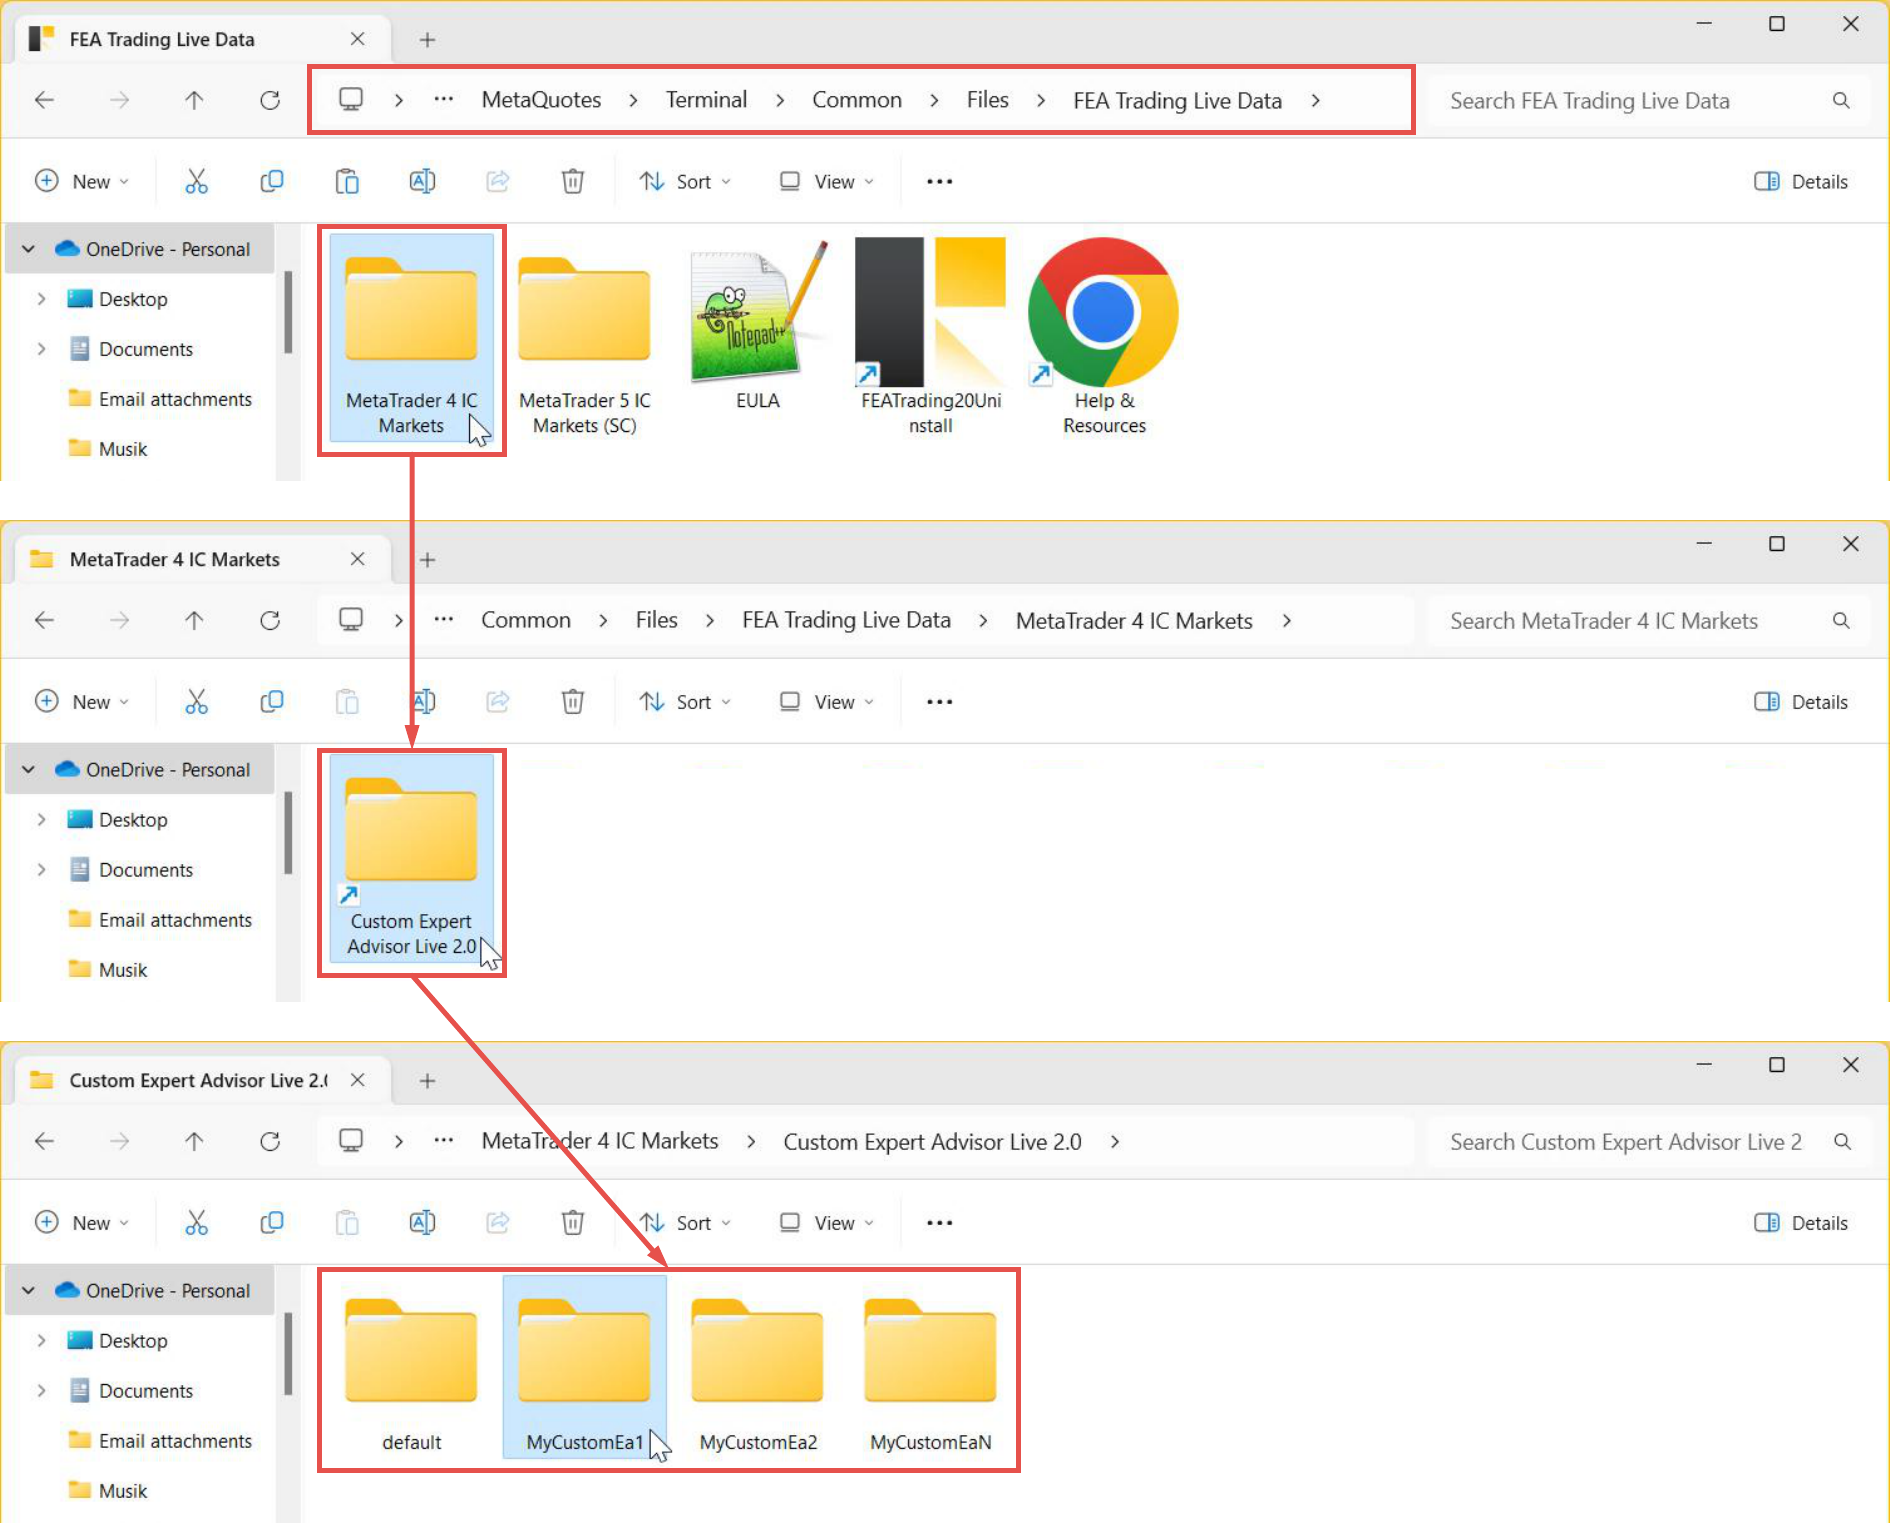This screenshot has height=1523, width=1890.
Task: Go up one level in Custom Expert Advisor window
Action: tap(194, 1142)
